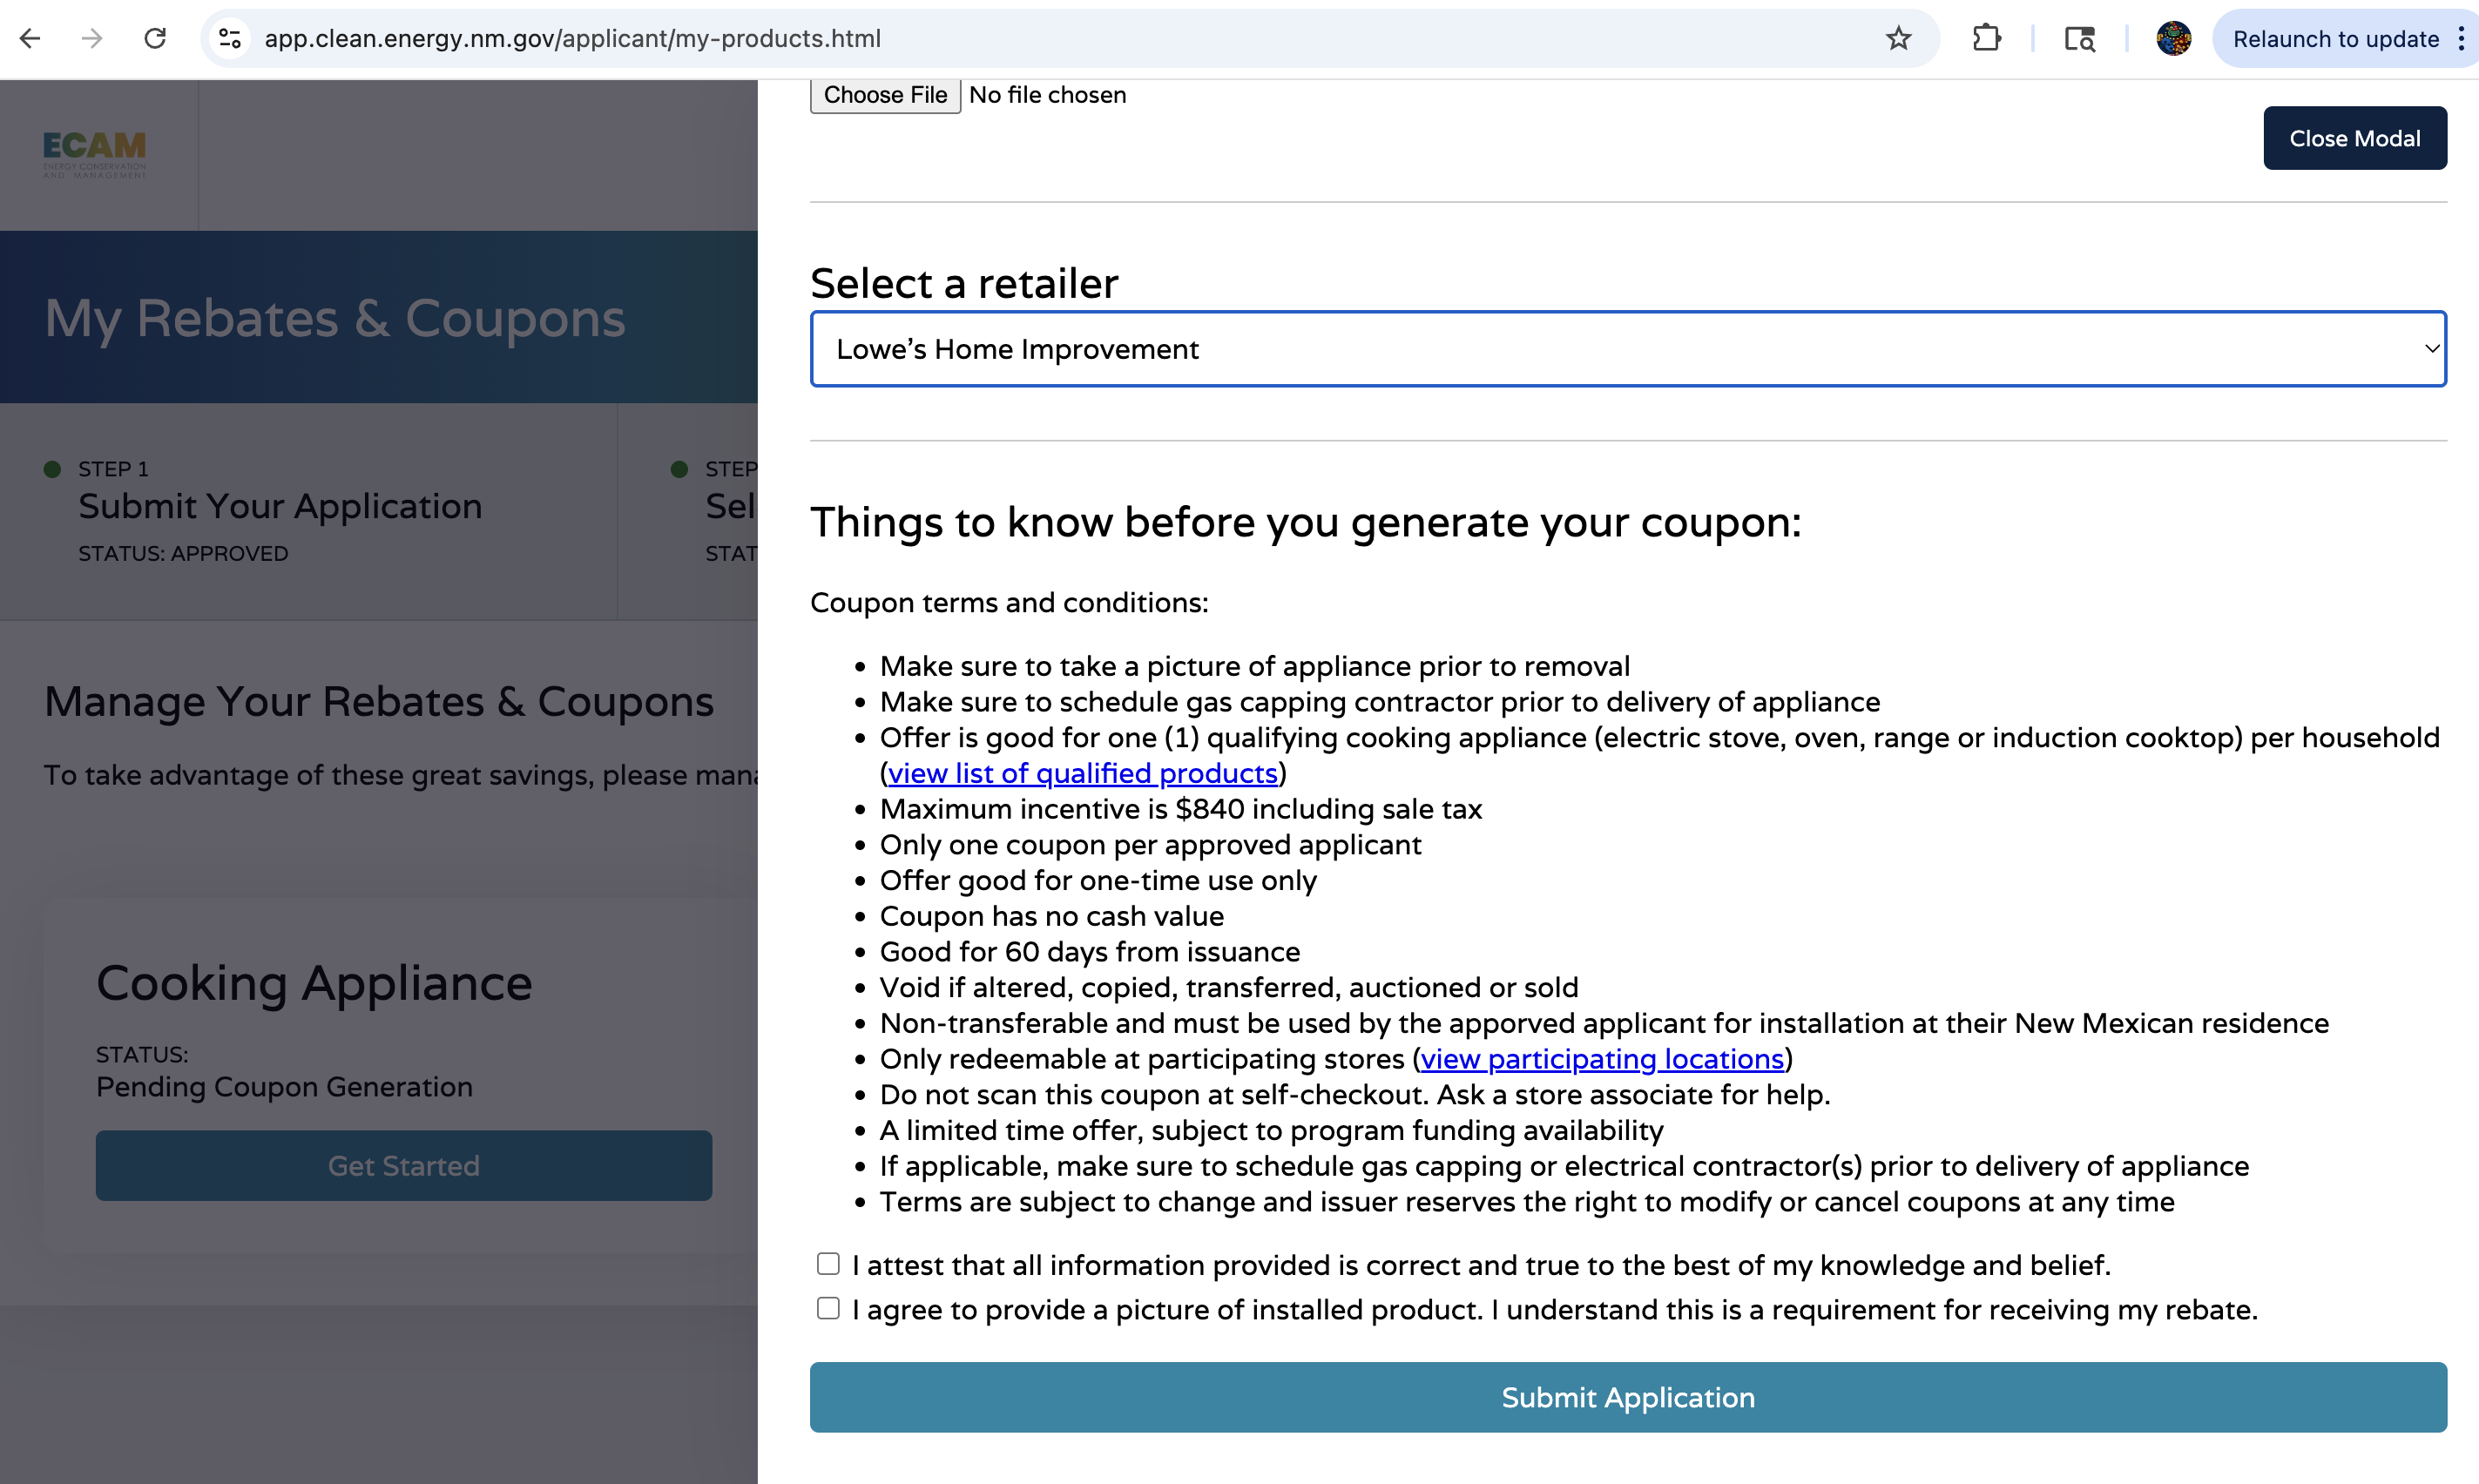Bookmark this page with the star icon

(1898, 38)
